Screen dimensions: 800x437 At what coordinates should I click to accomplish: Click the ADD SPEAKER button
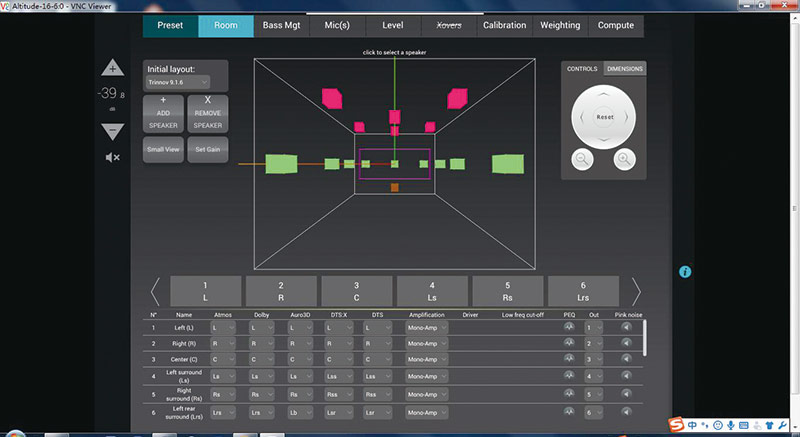[x=163, y=114]
